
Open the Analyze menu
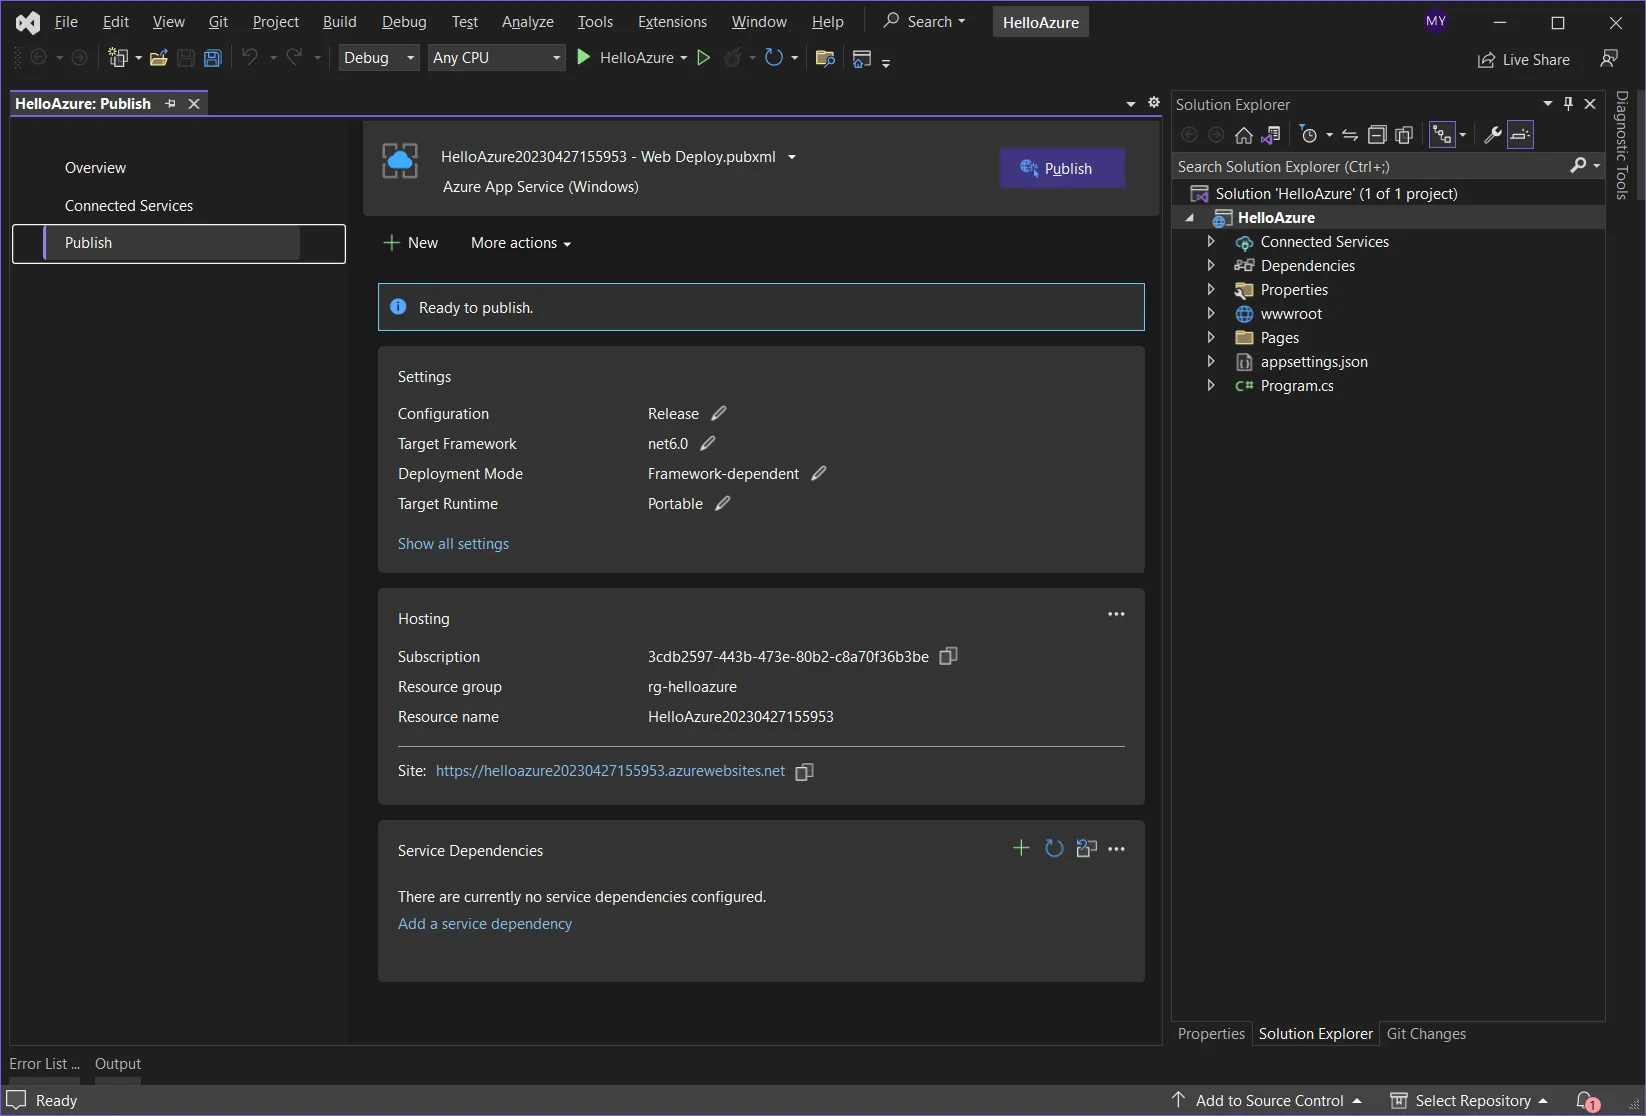[527, 21]
